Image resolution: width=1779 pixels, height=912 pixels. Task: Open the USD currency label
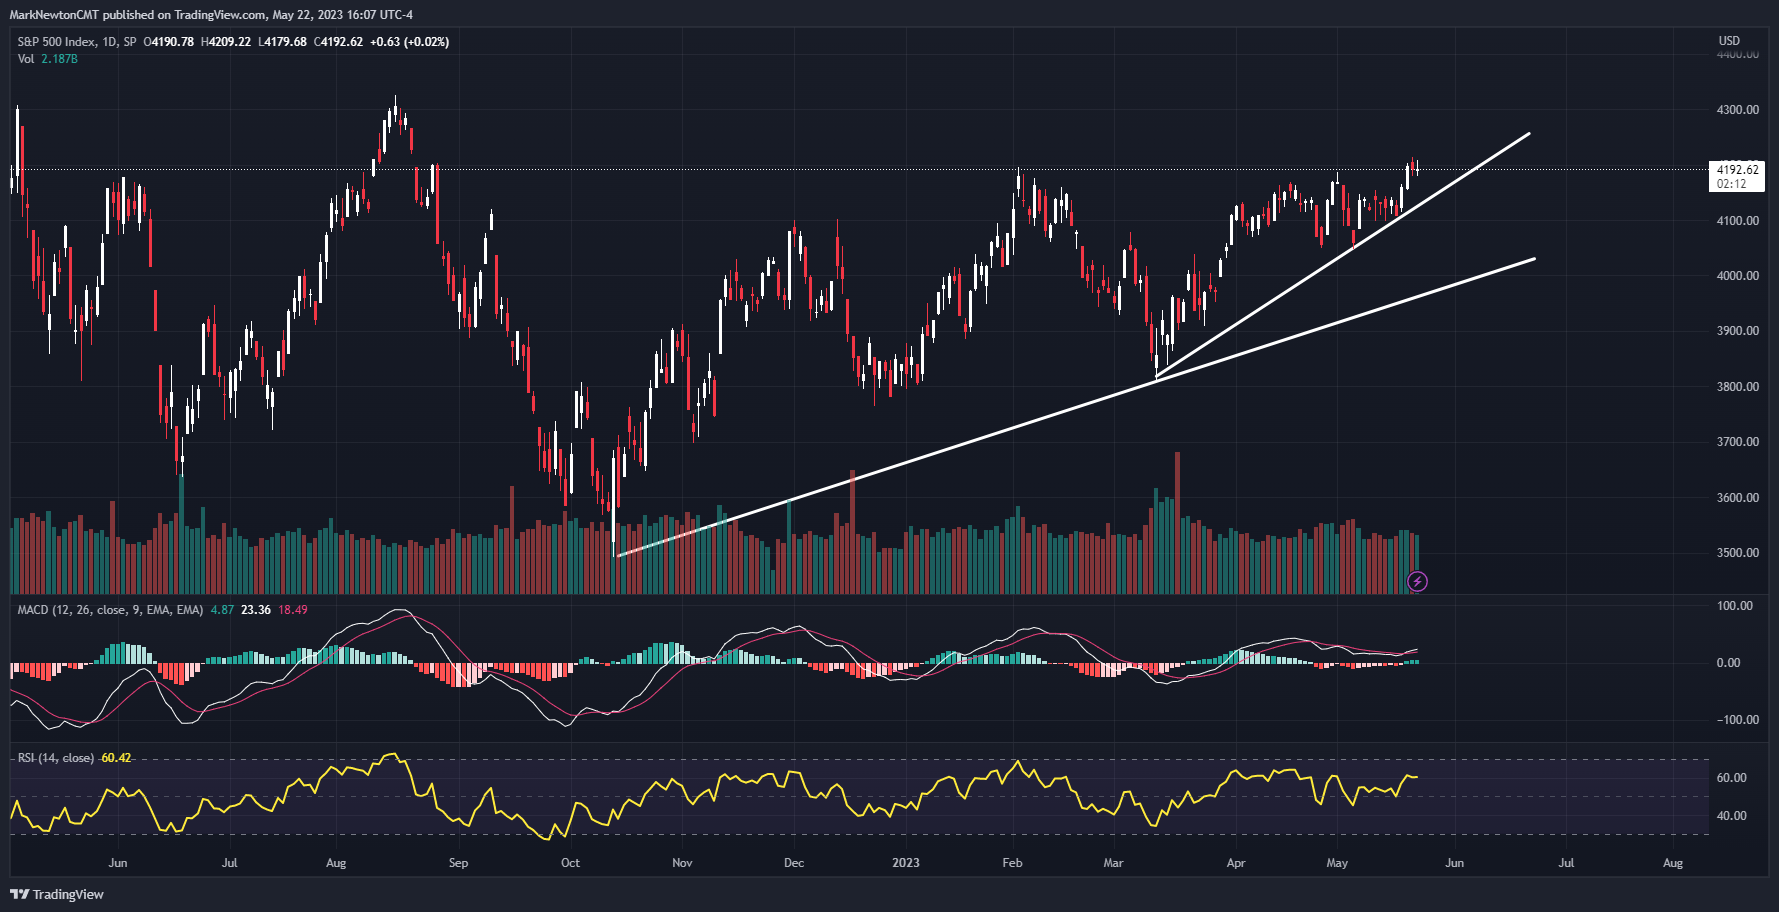(1729, 41)
